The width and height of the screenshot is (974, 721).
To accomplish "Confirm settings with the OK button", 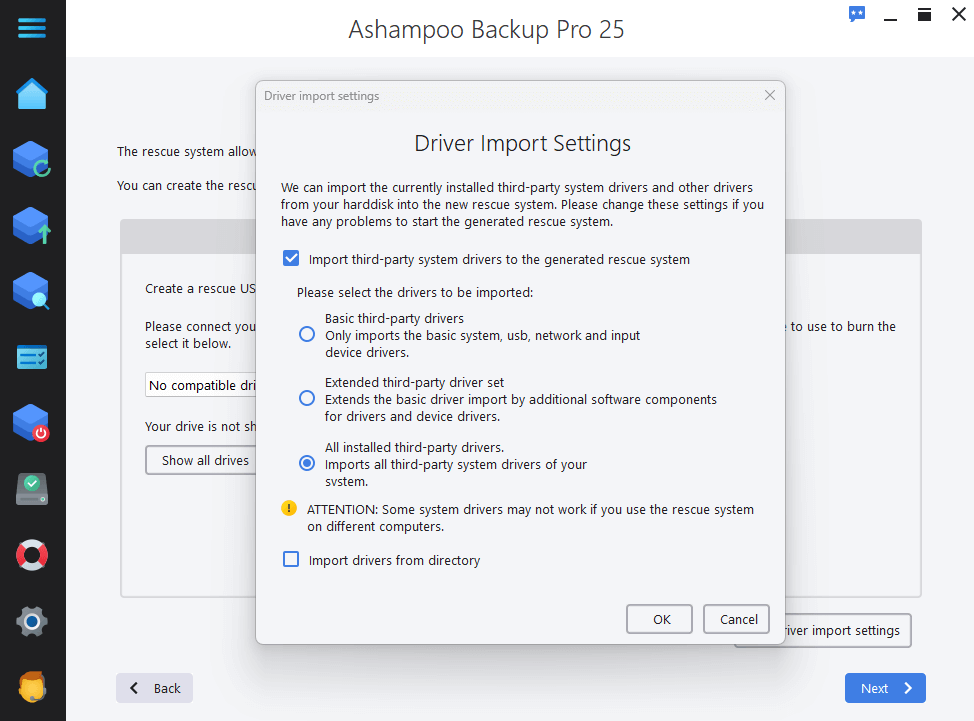I will point(659,618).
